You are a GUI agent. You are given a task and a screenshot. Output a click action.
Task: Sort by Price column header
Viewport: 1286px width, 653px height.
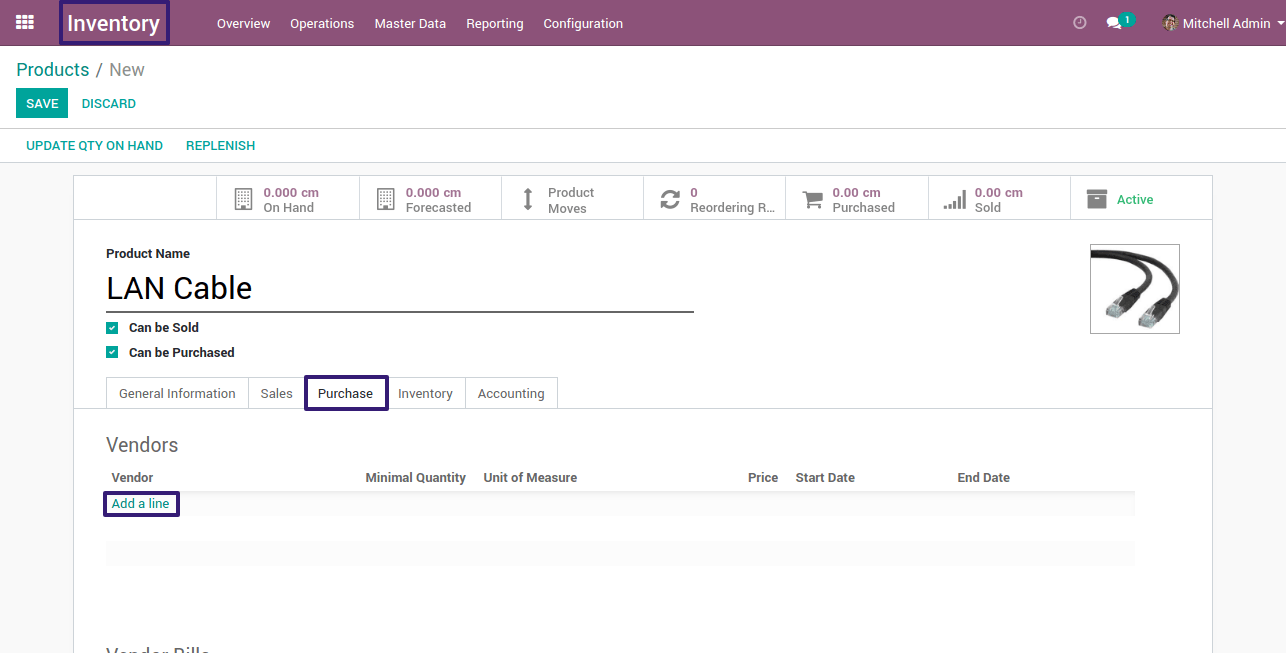point(763,478)
